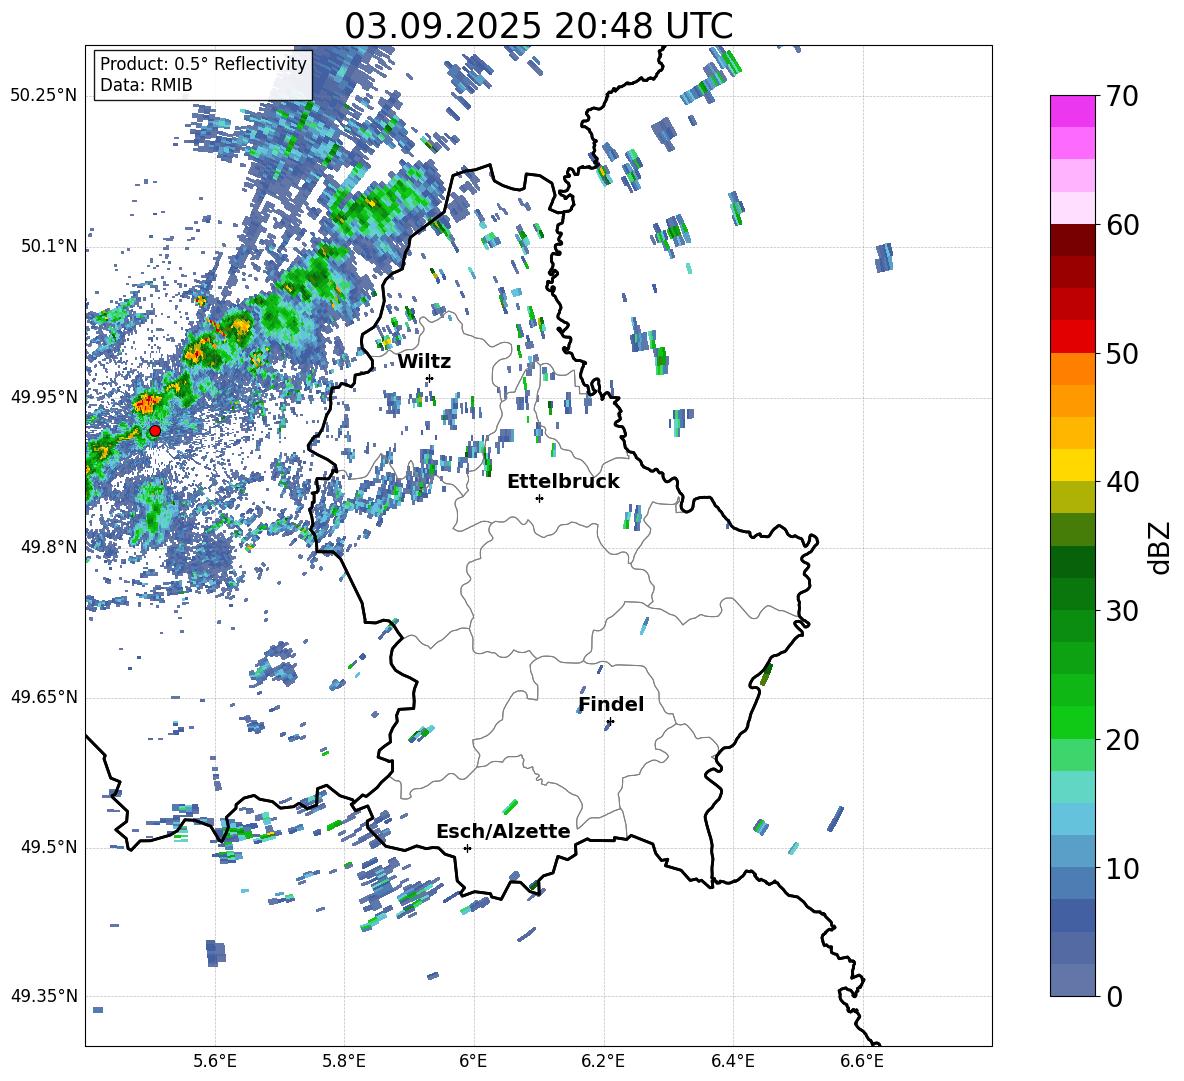Click the colorbar 10 tick label
The image size is (1184, 1081).
(x=1122, y=868)
